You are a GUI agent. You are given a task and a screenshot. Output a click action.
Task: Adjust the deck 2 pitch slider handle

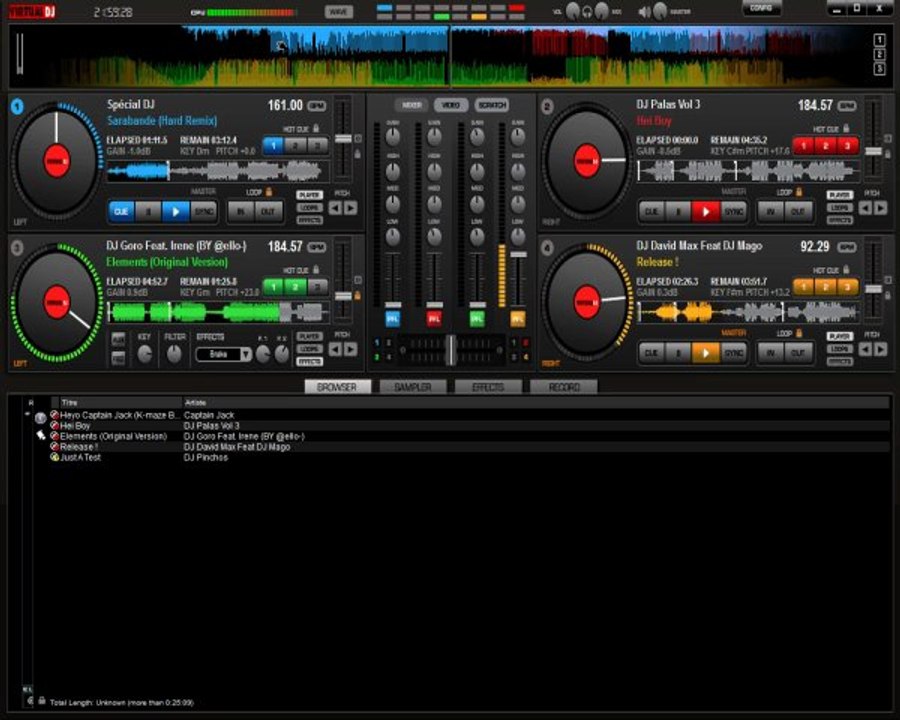pos(873,151)
